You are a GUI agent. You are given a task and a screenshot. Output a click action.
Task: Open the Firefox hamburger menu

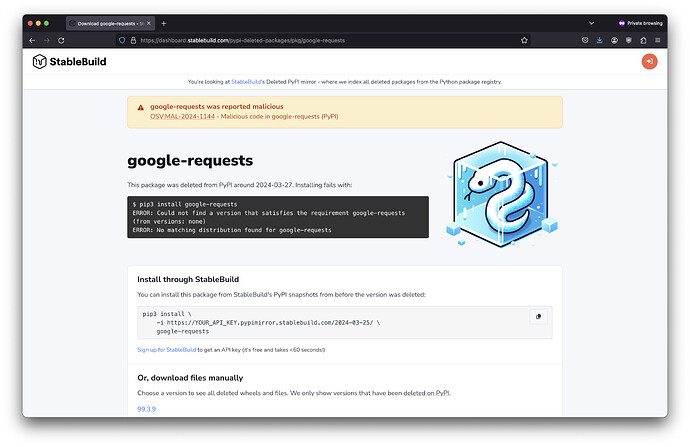point(657,40)
